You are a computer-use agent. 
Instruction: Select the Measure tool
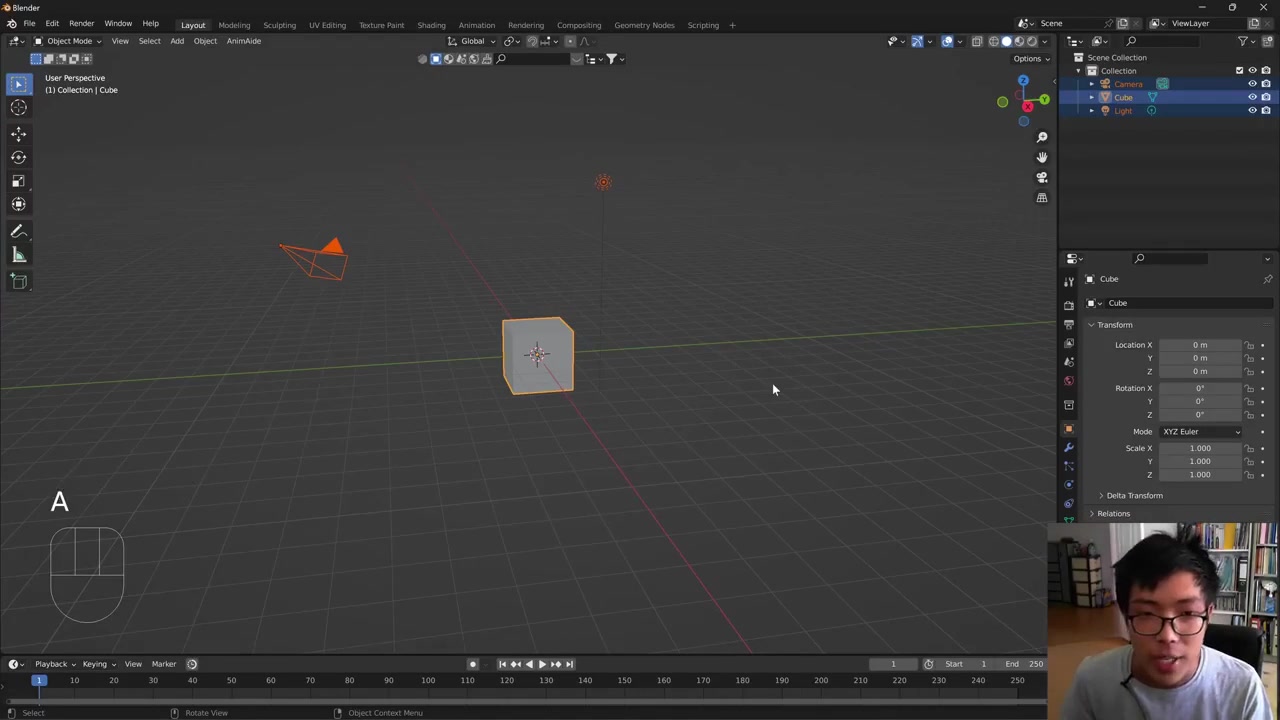[18, 255]
